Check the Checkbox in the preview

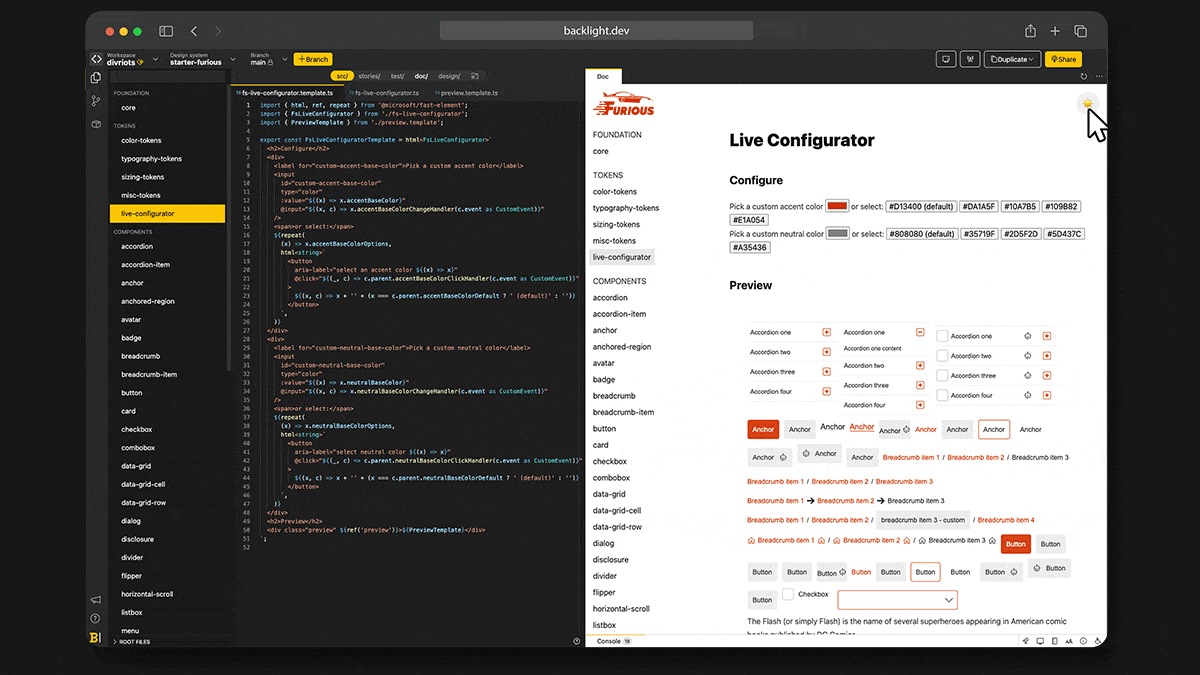(x=788, y=594)
